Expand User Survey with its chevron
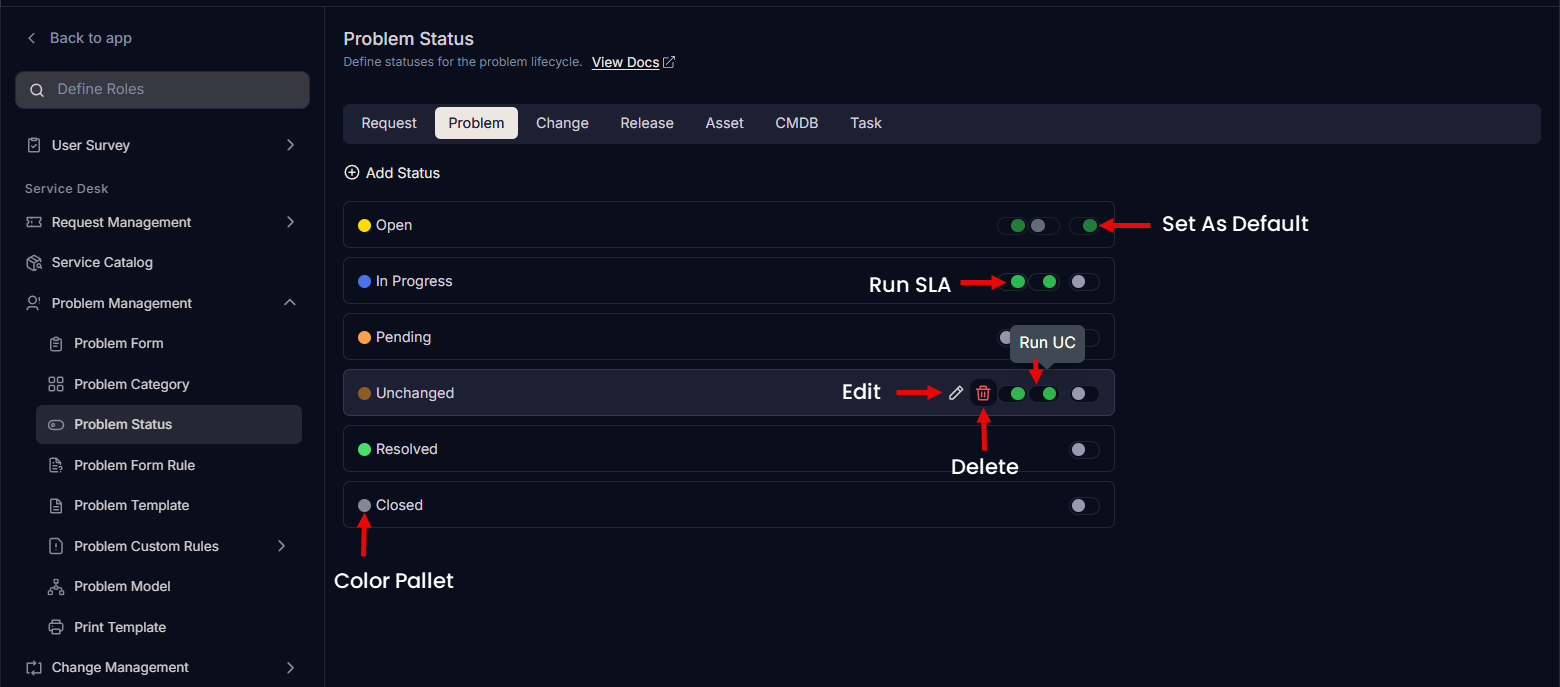Viewport: 1560px width, 687px height. click(x=290, y=145)
